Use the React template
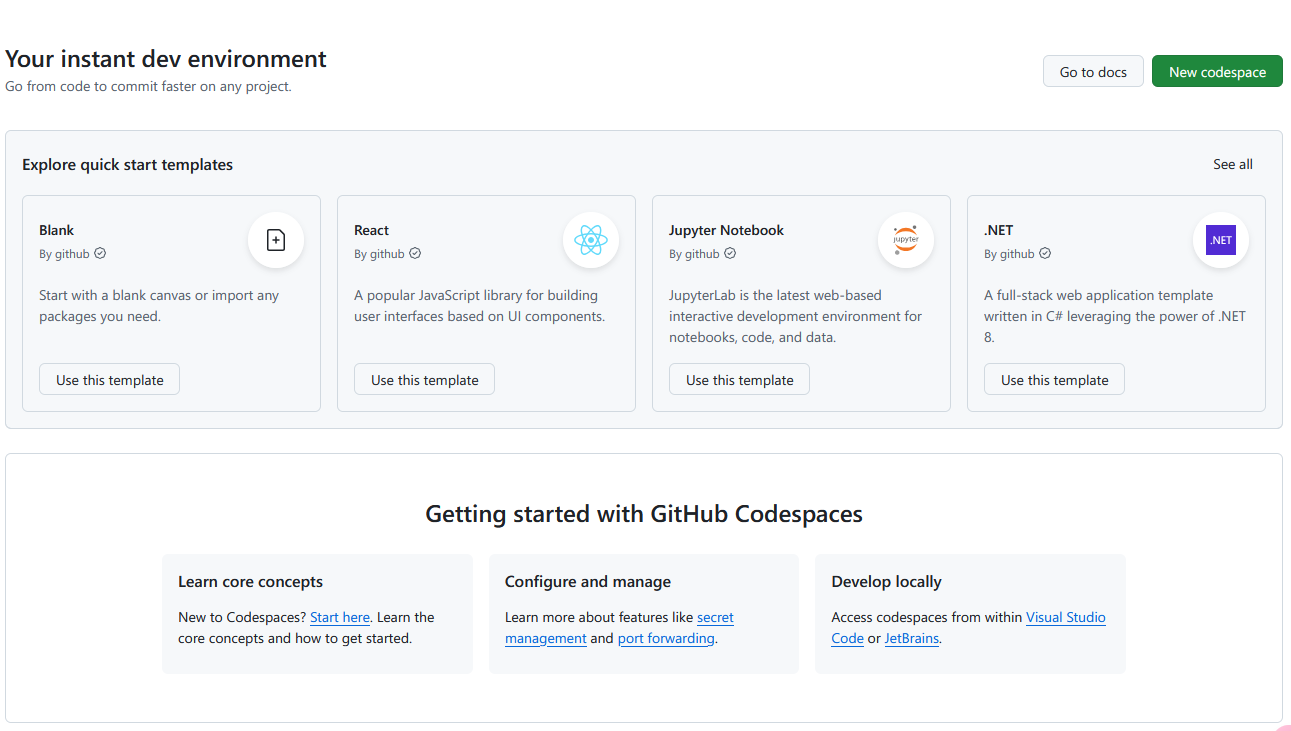This screenshot has width=1291, height=731. [x=425, y=380]
